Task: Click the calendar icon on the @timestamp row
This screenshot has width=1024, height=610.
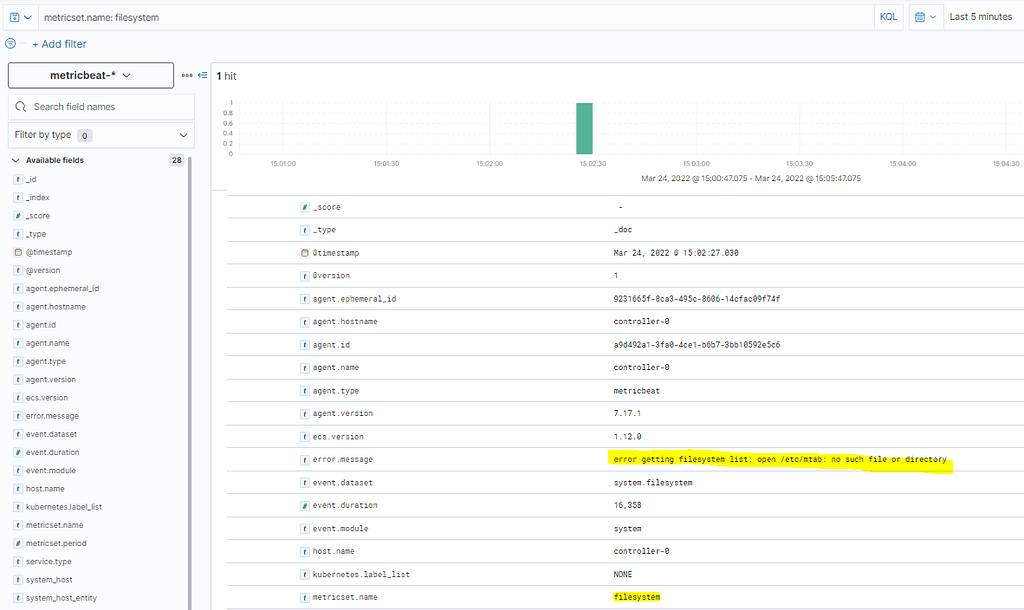Action: [306, 252]
